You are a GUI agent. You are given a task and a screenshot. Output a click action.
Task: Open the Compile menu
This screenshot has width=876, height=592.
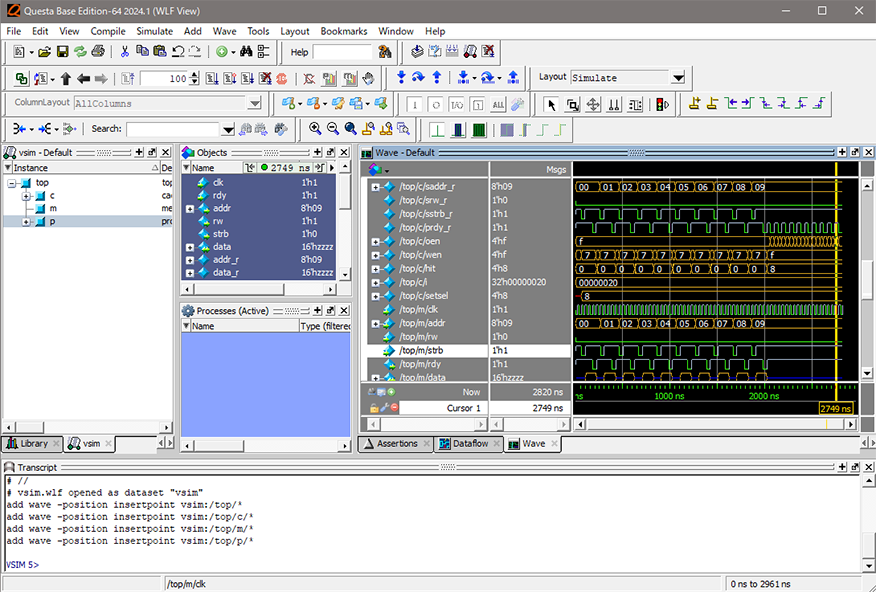click(x=108, y=31)
